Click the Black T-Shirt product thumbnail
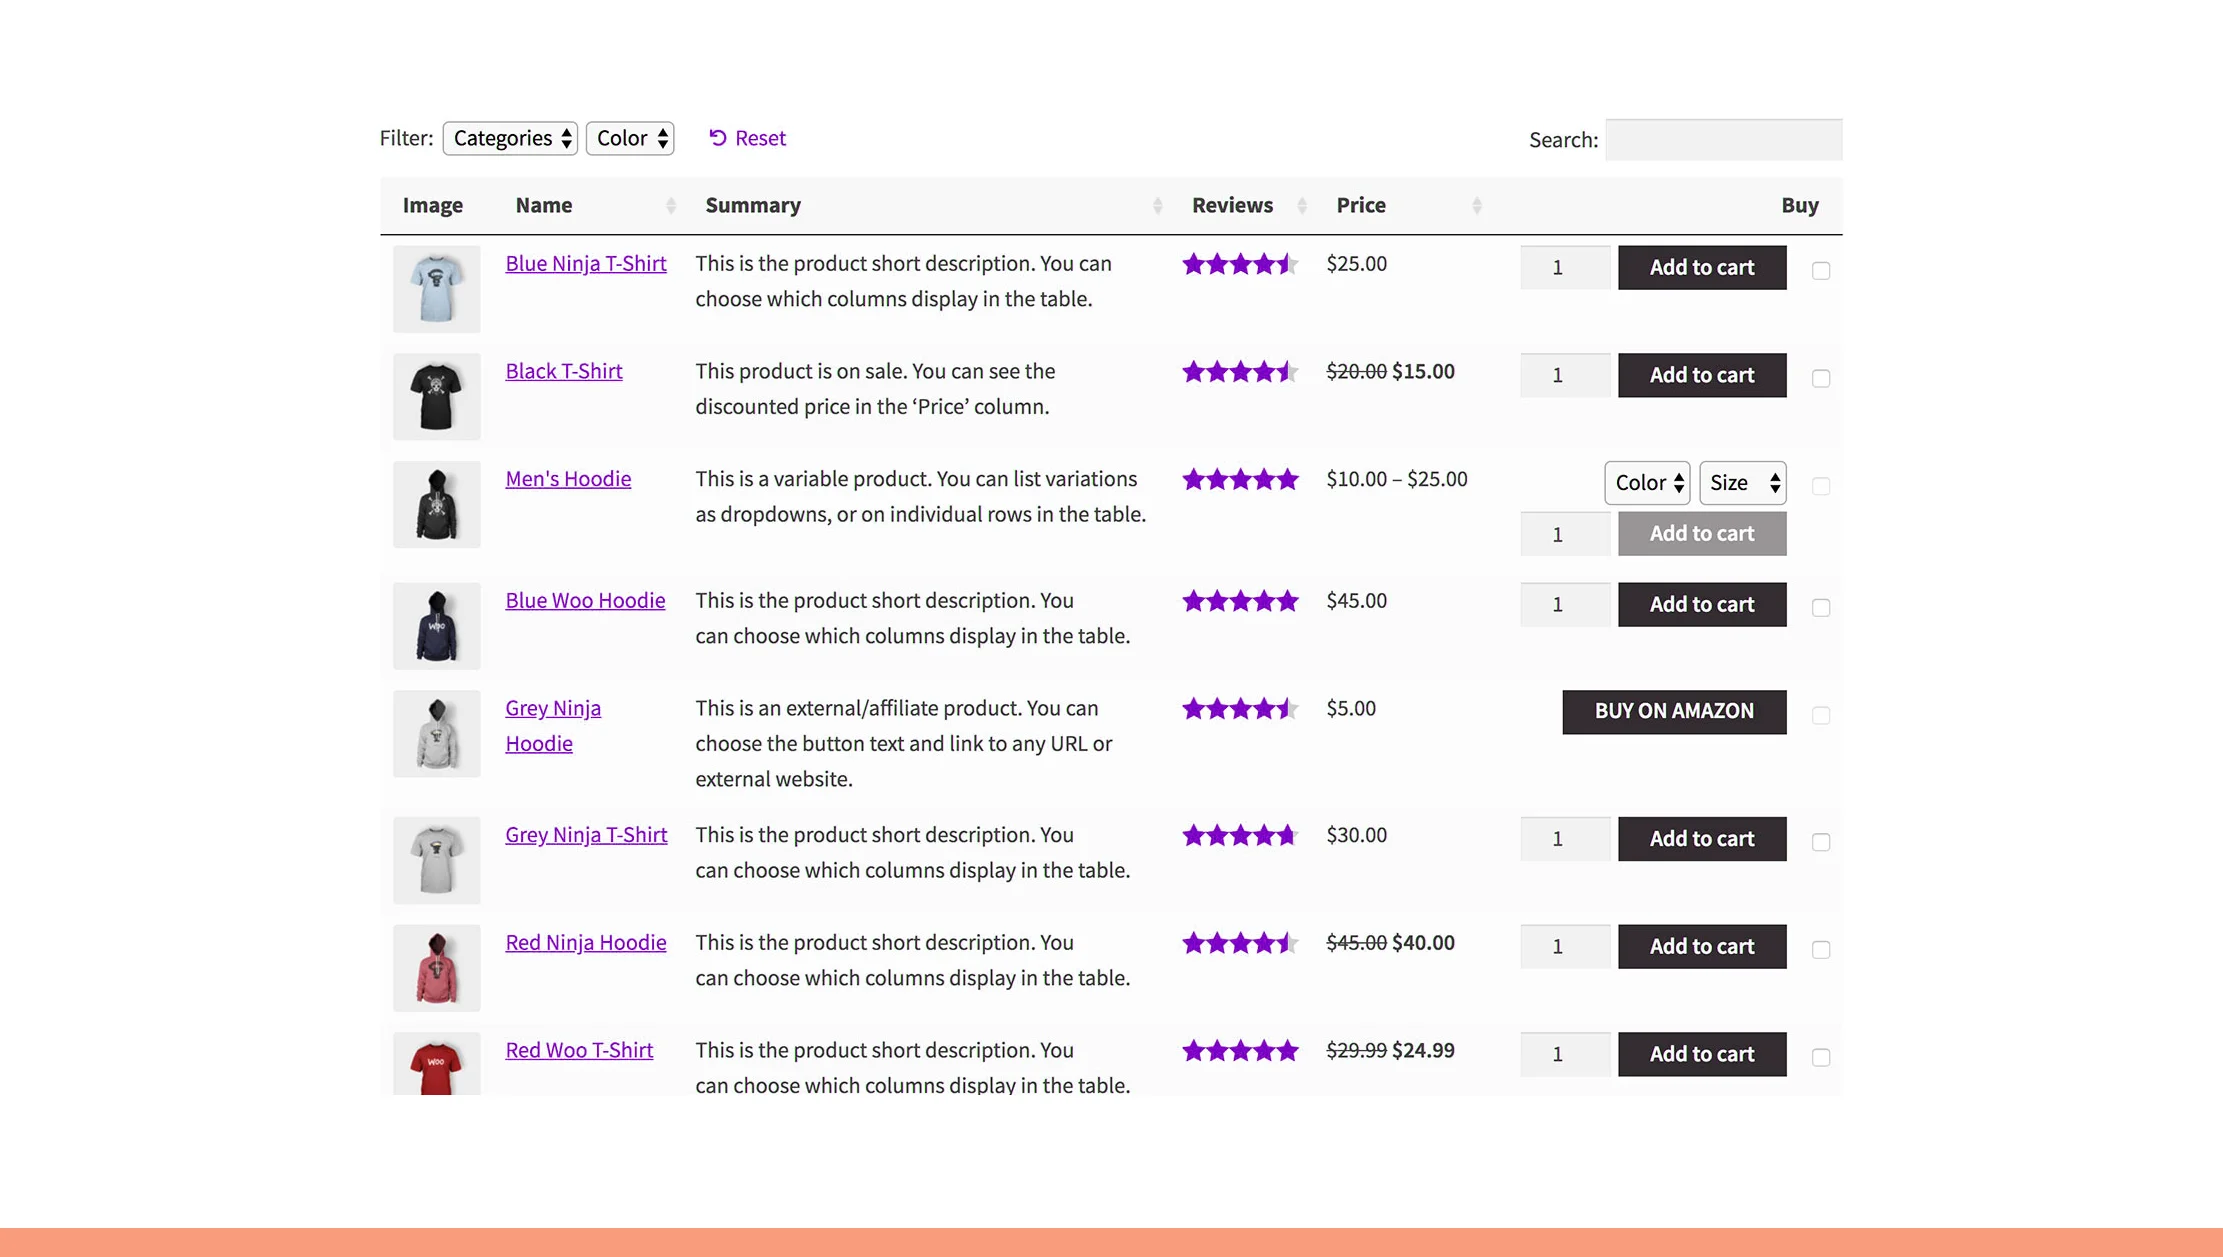Viewport: 2223px width, 1257px height. click(x=436, y=396)
